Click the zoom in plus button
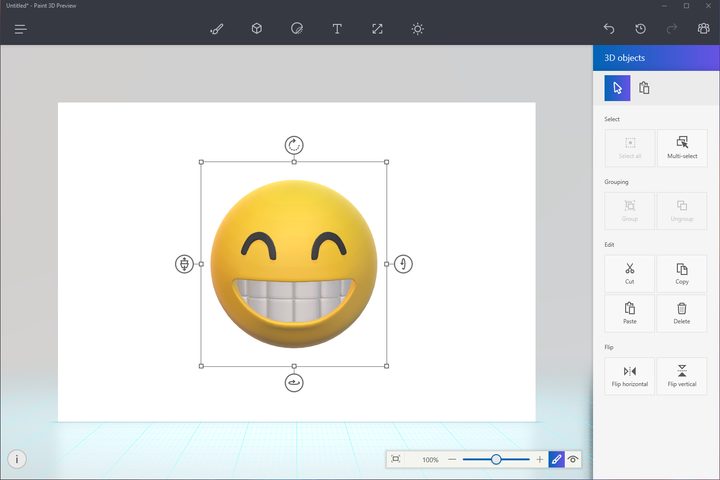 point(540,459)
